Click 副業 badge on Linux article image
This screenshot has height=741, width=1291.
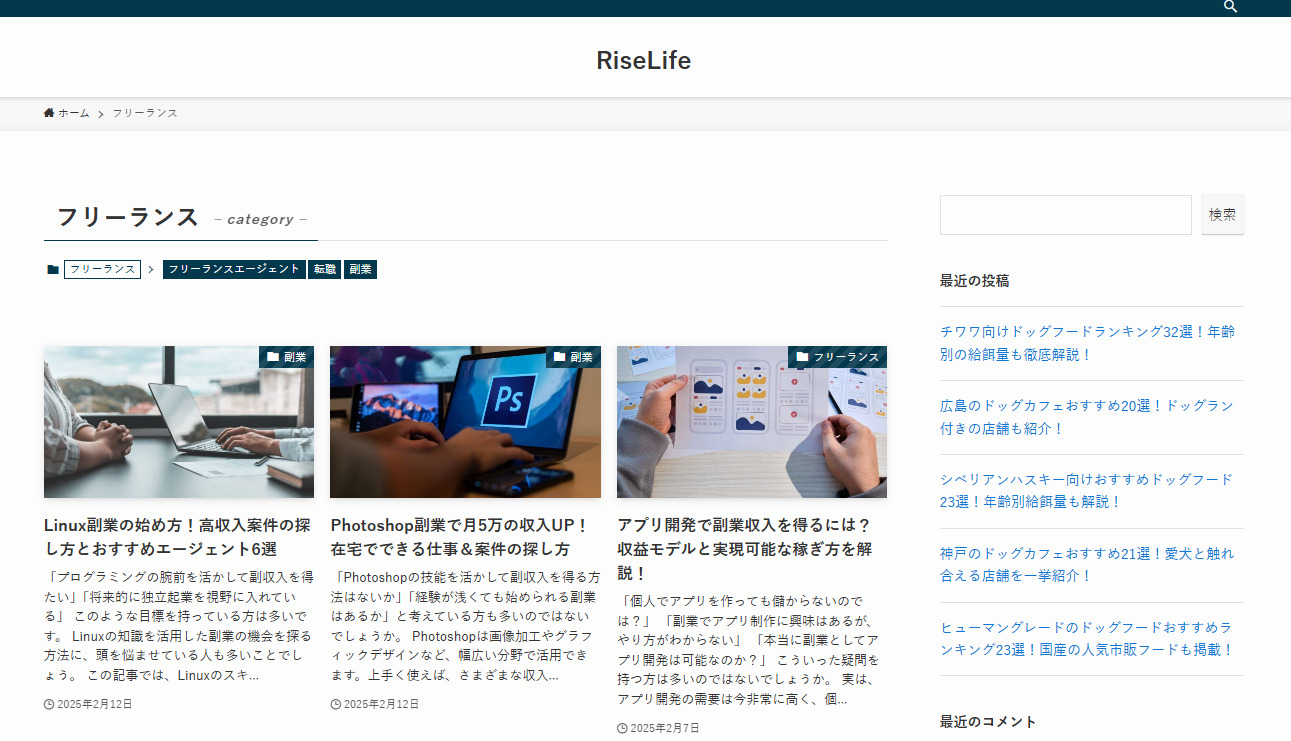287,357
